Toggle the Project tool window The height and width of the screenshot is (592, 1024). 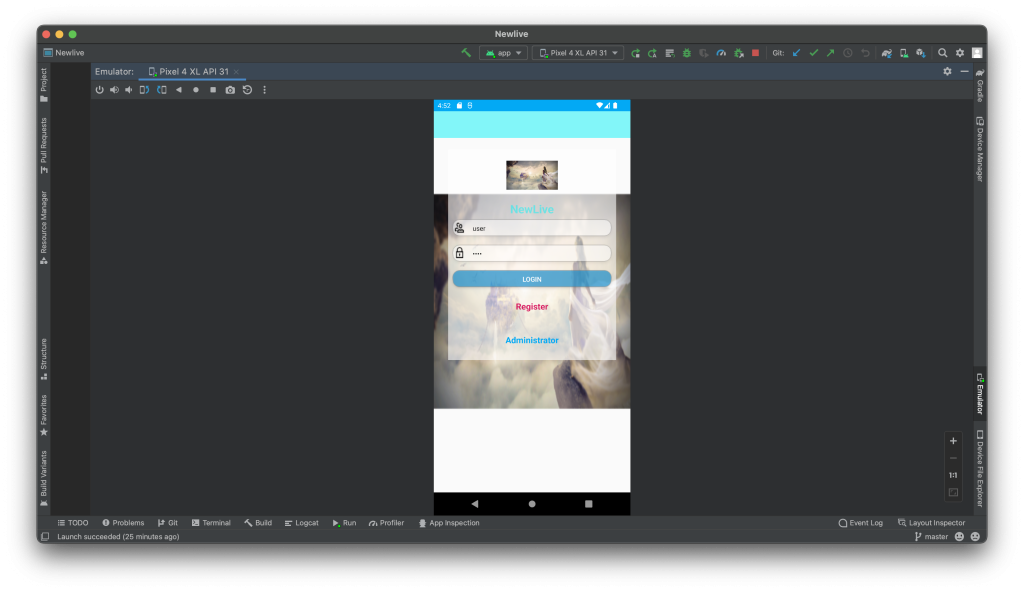point(44,84)
